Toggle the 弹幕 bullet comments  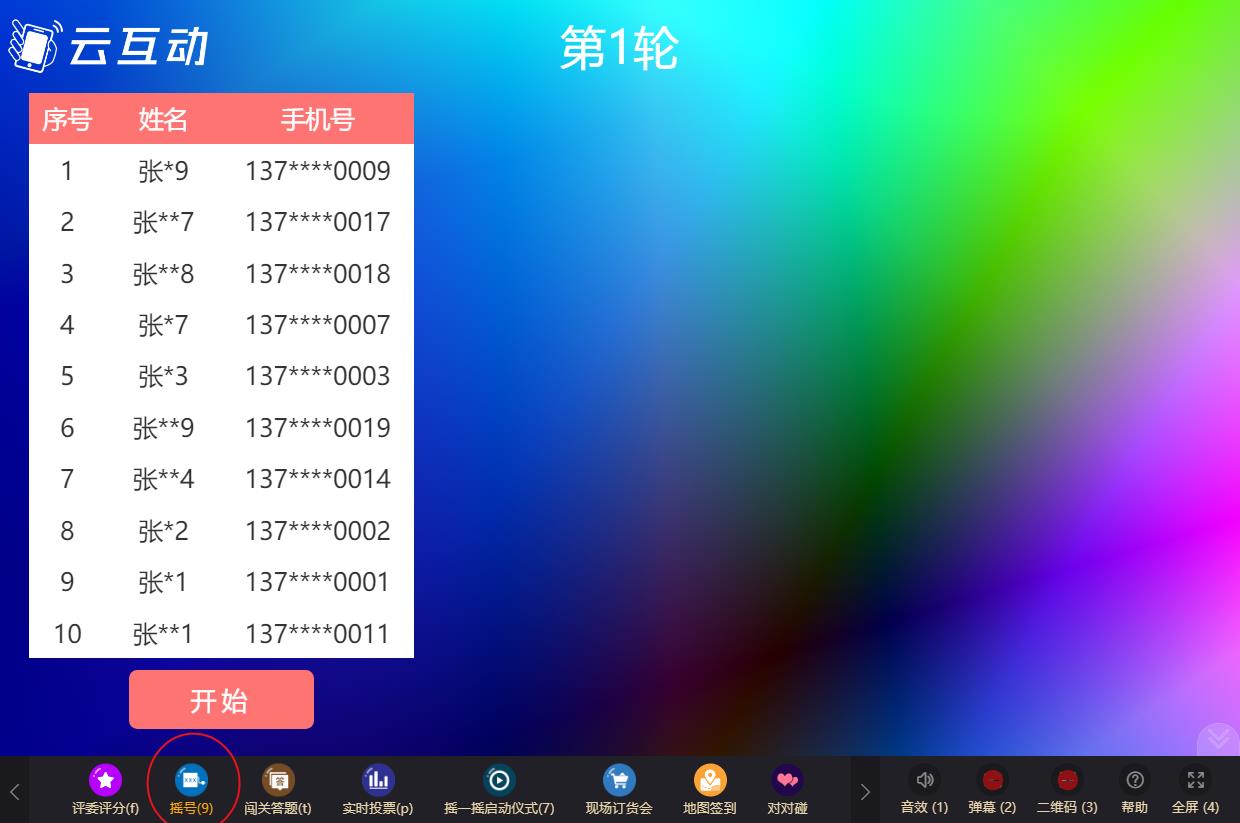pos(992,781)
